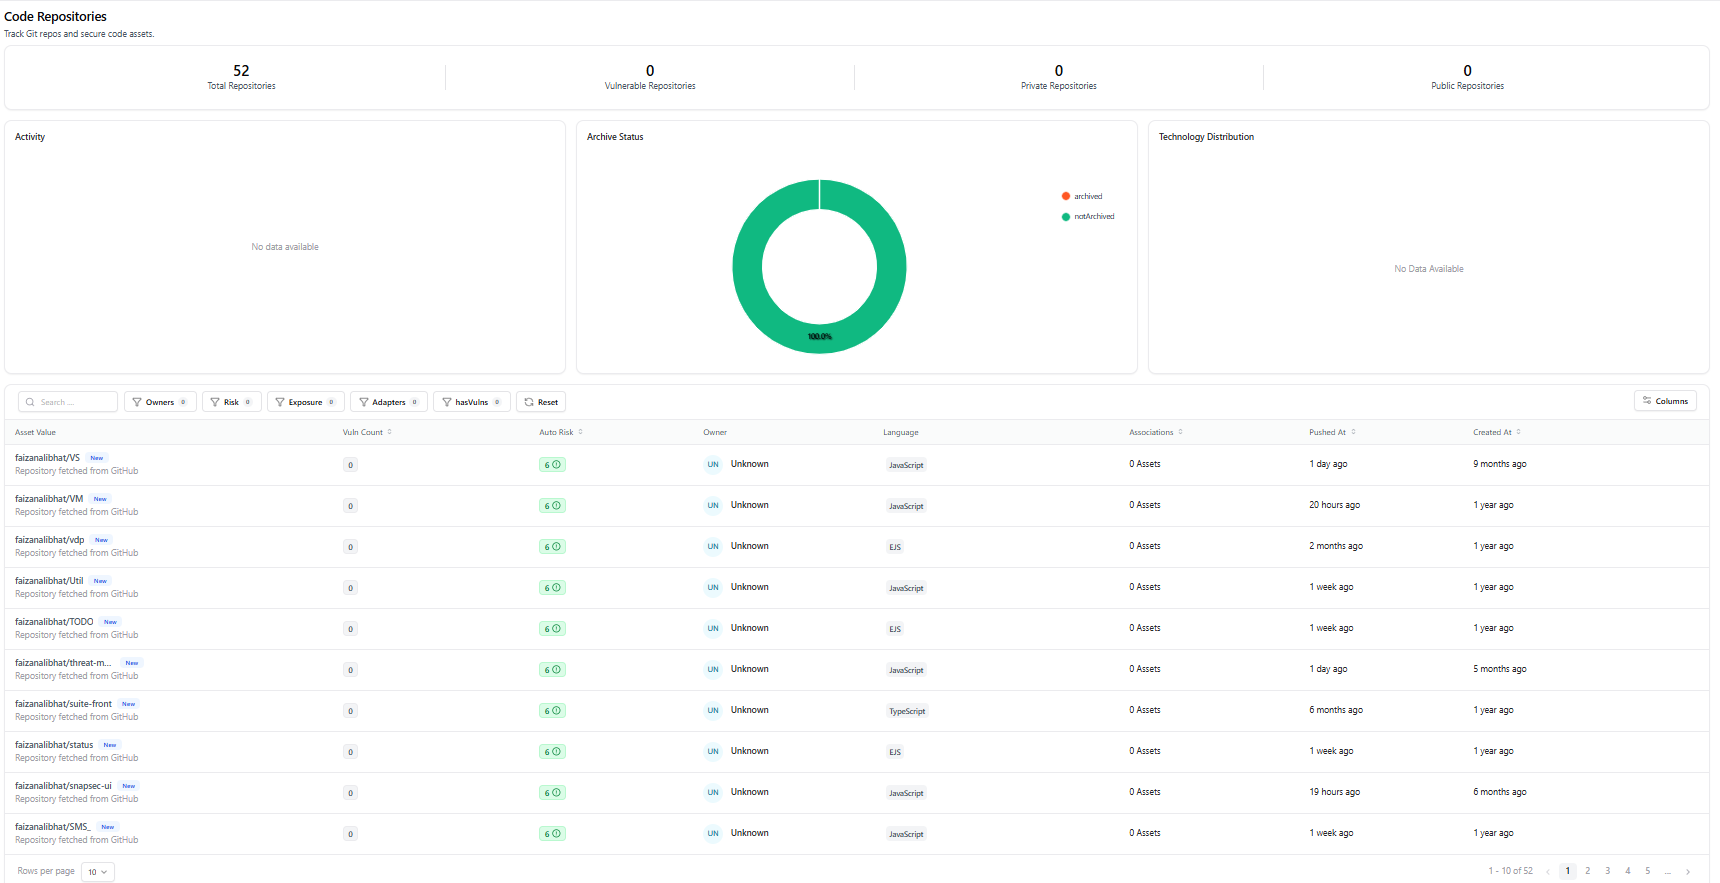Go to page 3
This screenshot has width=1720, height=883.
click(1608, 871)
